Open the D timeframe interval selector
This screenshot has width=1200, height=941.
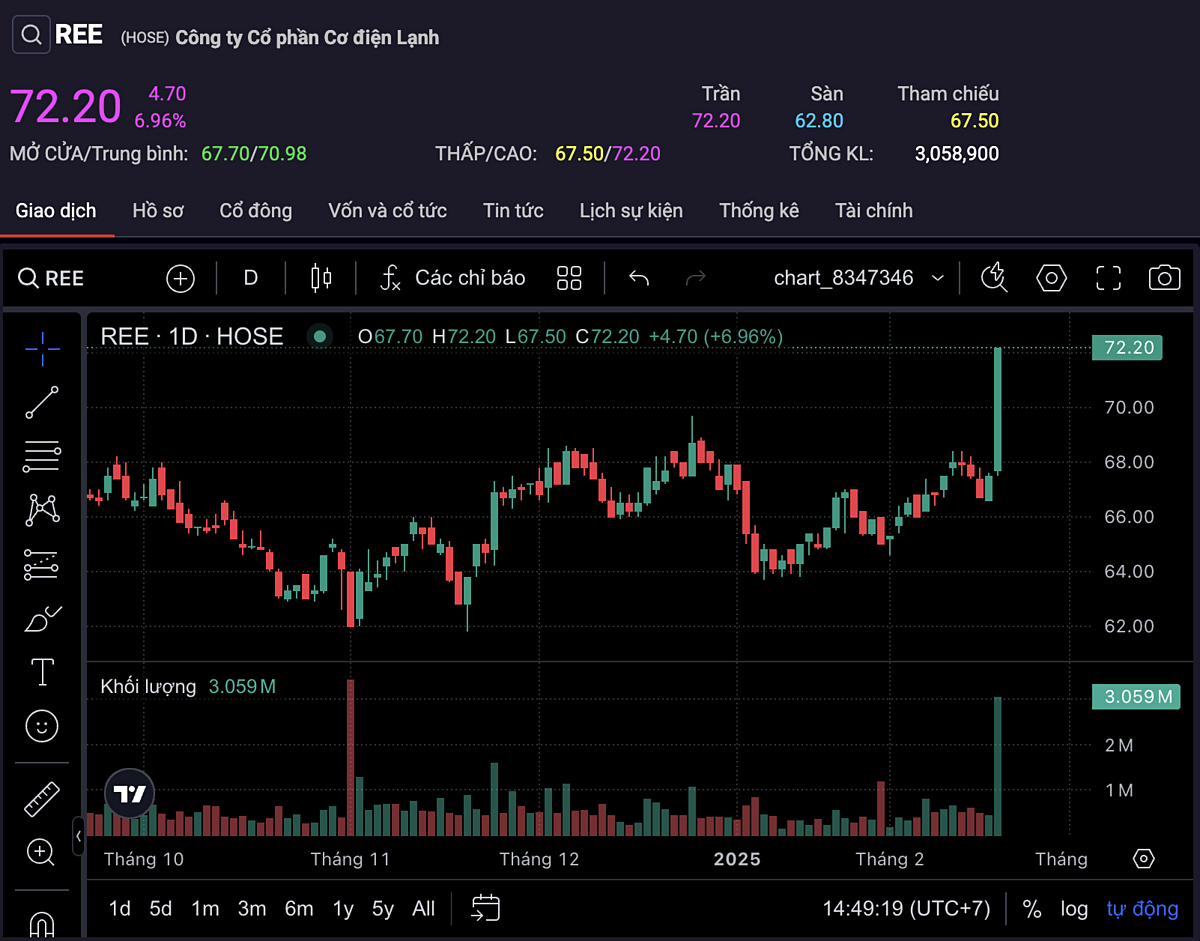pos(251,278)
